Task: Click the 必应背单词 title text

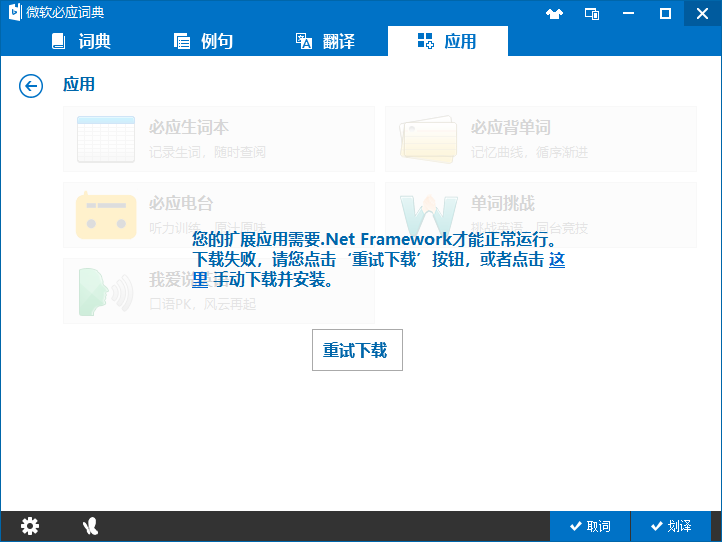Action: click(x=511, y=128)
